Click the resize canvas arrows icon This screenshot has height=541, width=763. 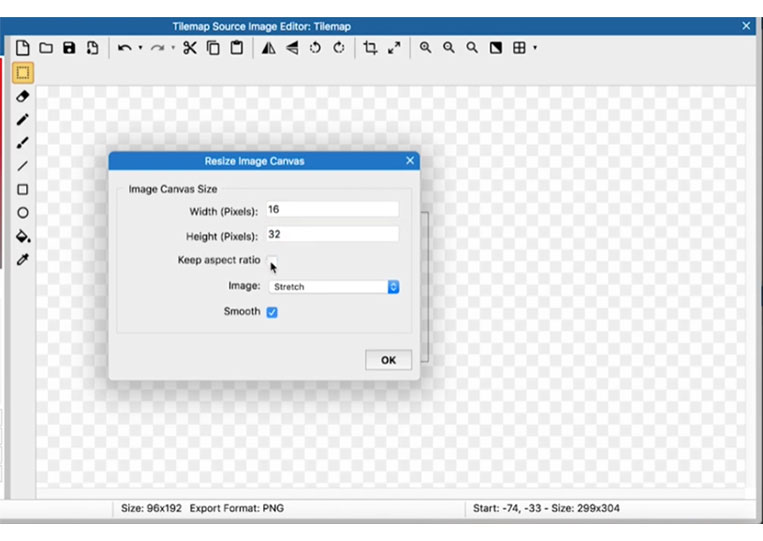click(x=394, y=48)
